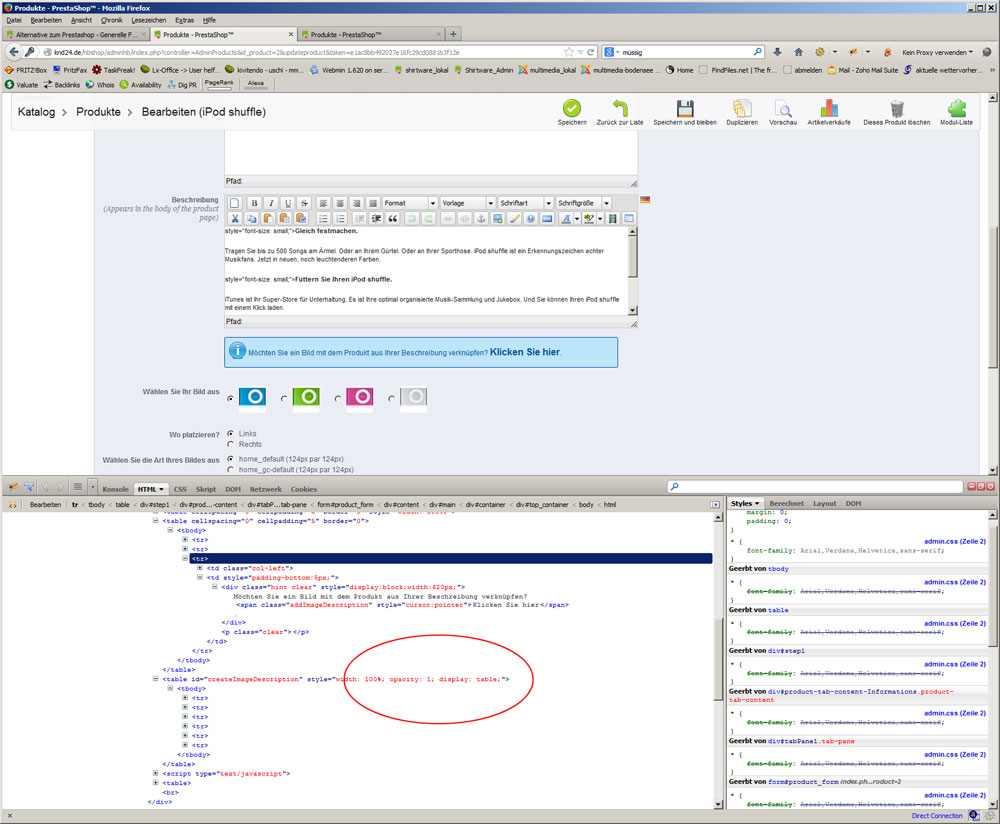Select the Rechts placement radio button
The width and height of the screenshot is (1000, 824).
pyautogui.click(x=232, y=444)
